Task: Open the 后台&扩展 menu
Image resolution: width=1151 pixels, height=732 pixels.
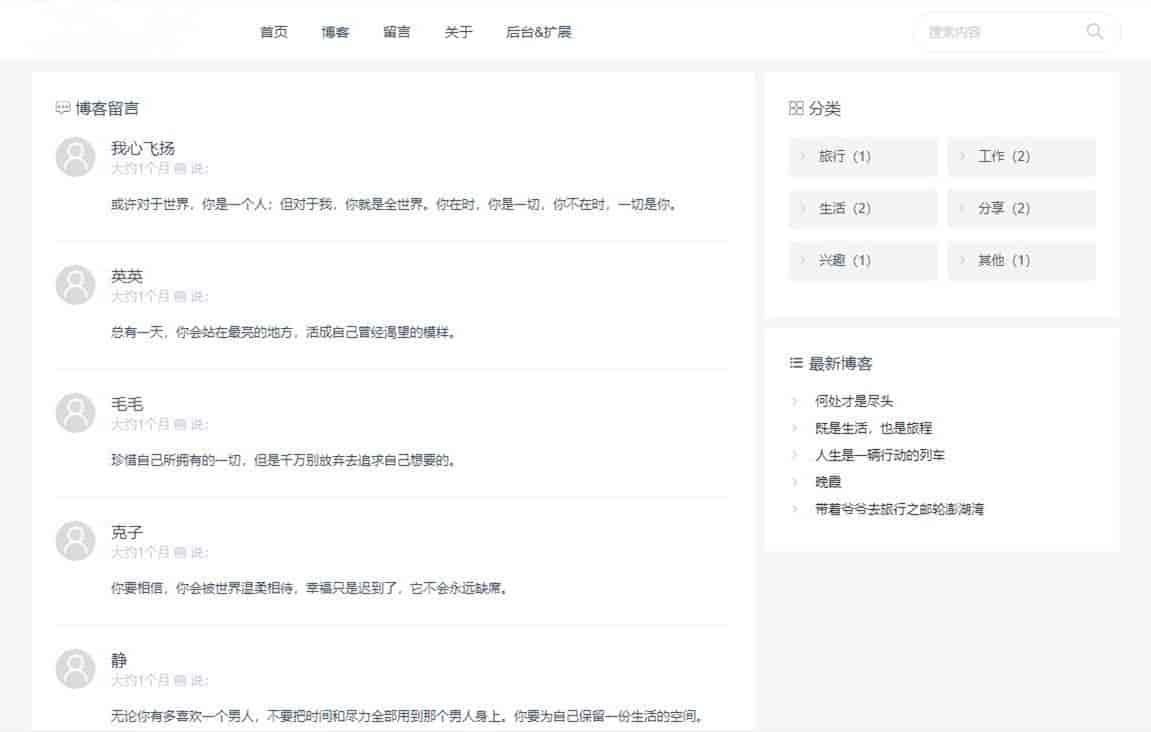Action: 538,32
